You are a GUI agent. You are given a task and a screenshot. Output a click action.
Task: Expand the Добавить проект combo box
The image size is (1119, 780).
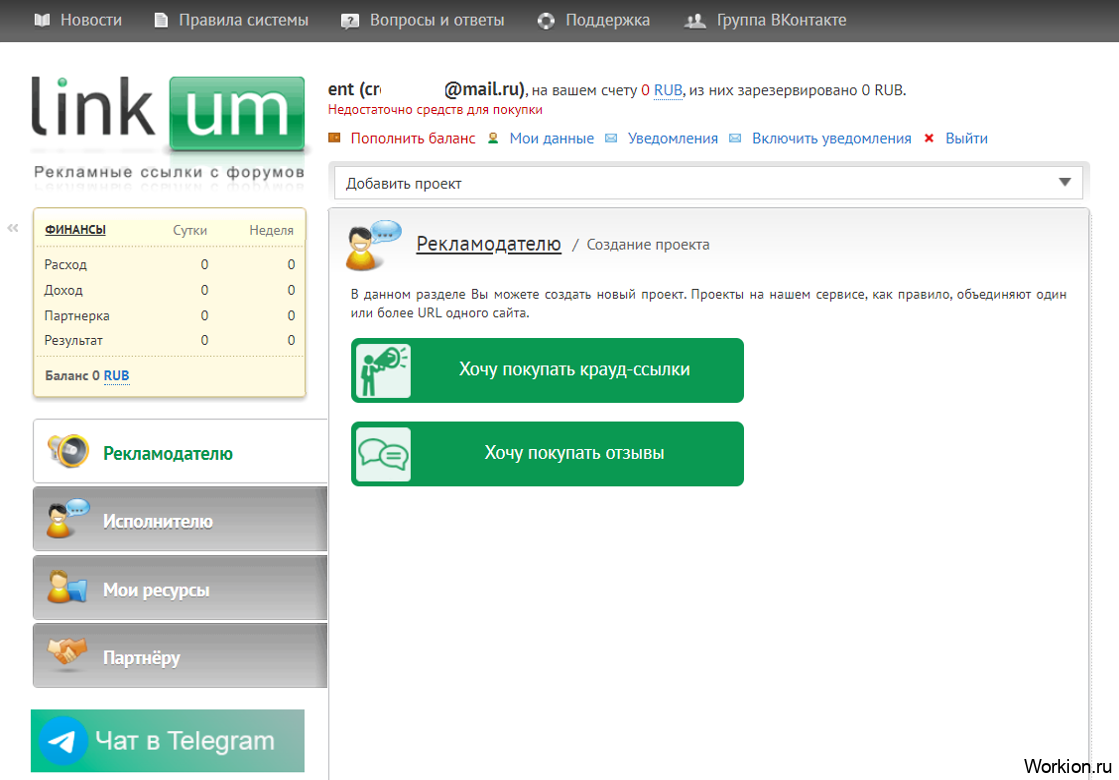(x=708, y=183)
